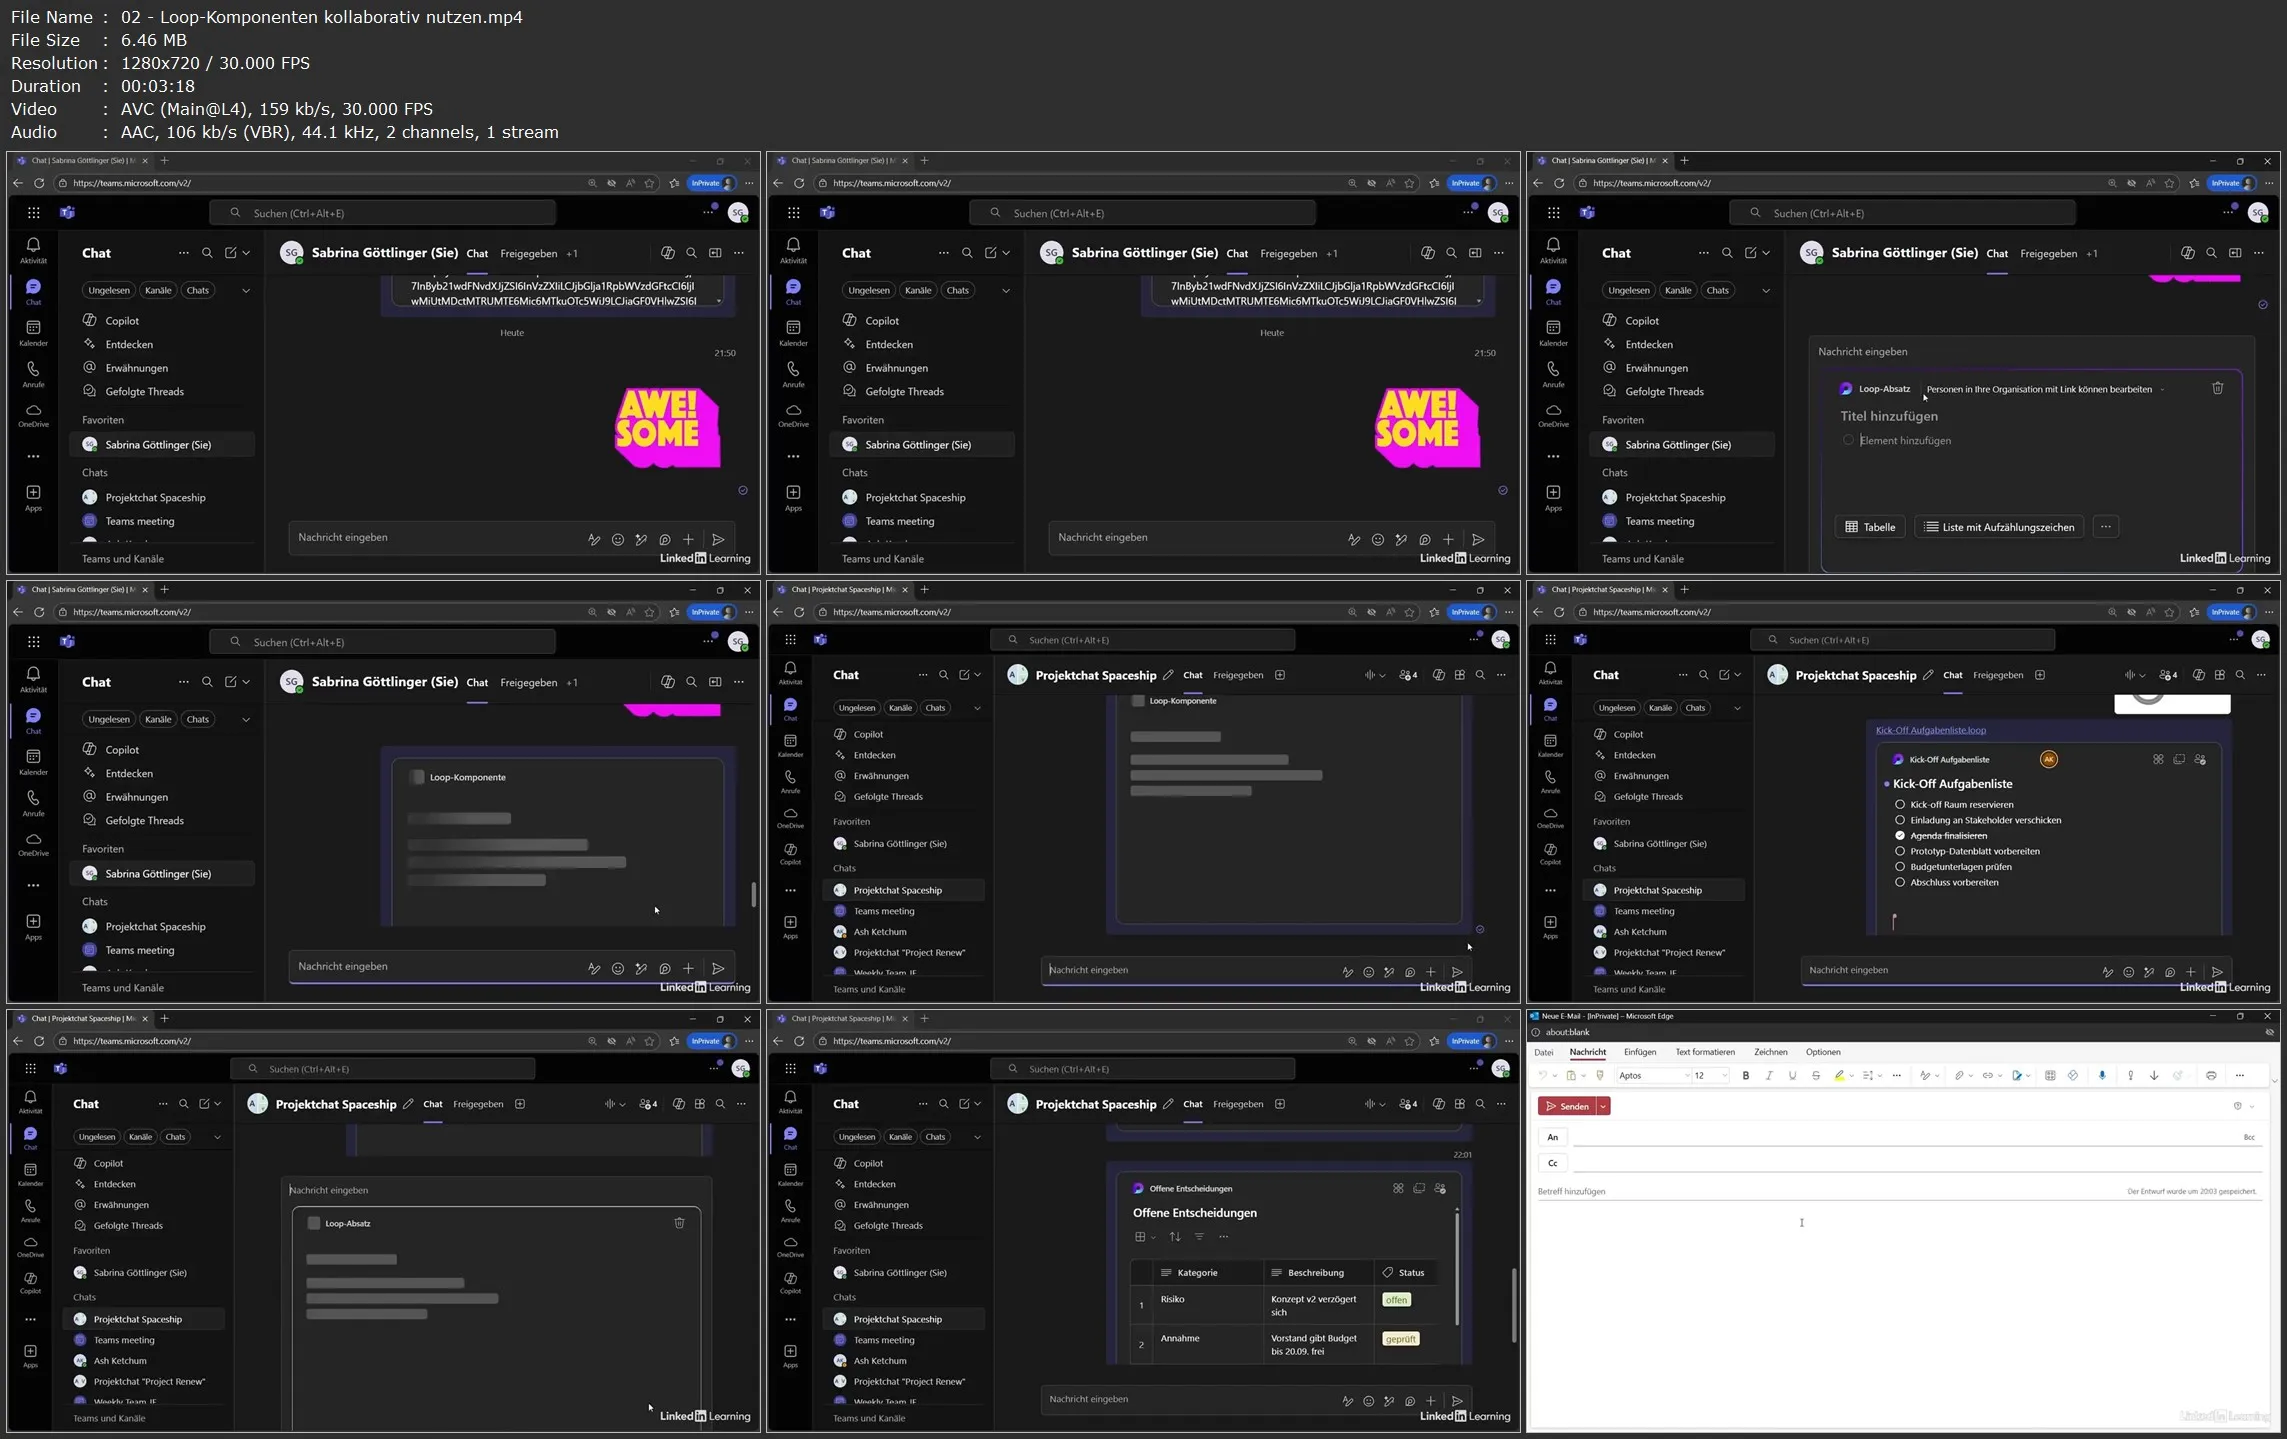Apply strikethrough in the email toolbar
The width and height of the screenshot is (2287, 1439).
[x=1816, y=1076]
